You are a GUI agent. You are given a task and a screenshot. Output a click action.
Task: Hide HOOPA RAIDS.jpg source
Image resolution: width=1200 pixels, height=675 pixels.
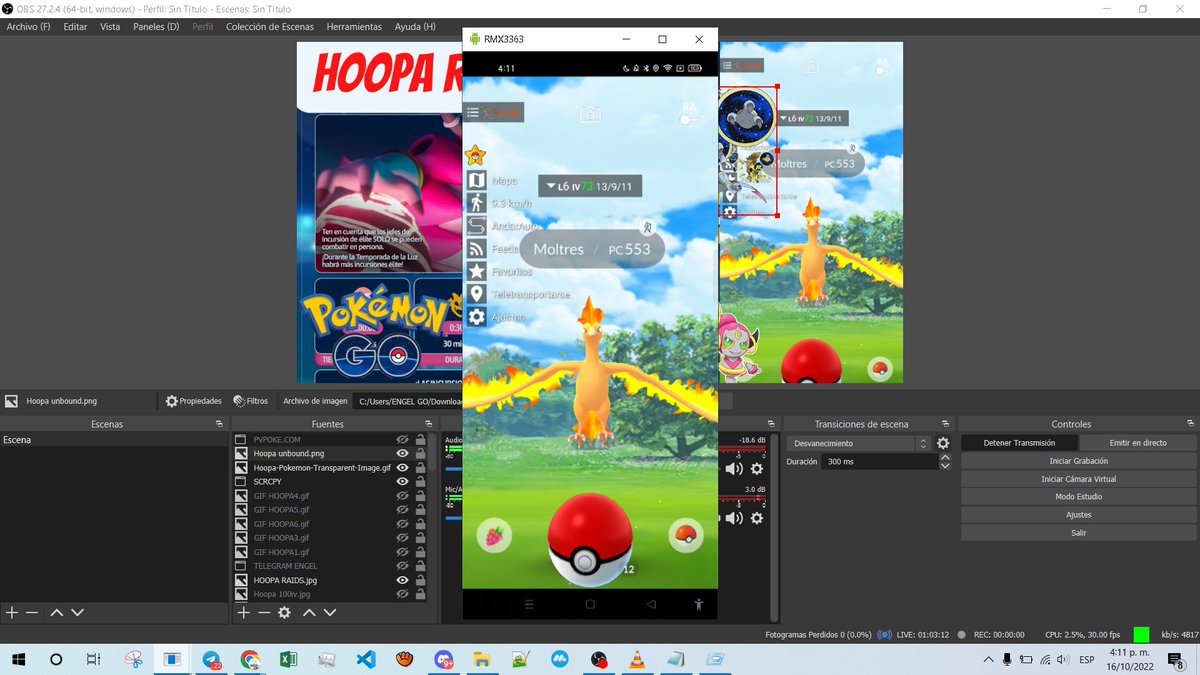[402, 580]
